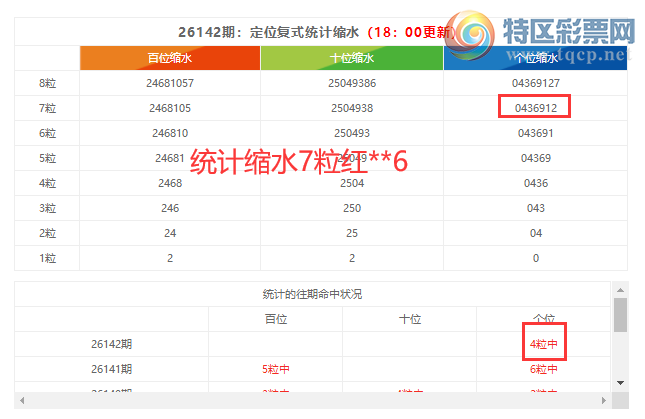Click value 2504 in the 4粒 row
Image resolution: width=645 pixels, height=419 pixels.
pyautogui.click(x=352, y=183)
